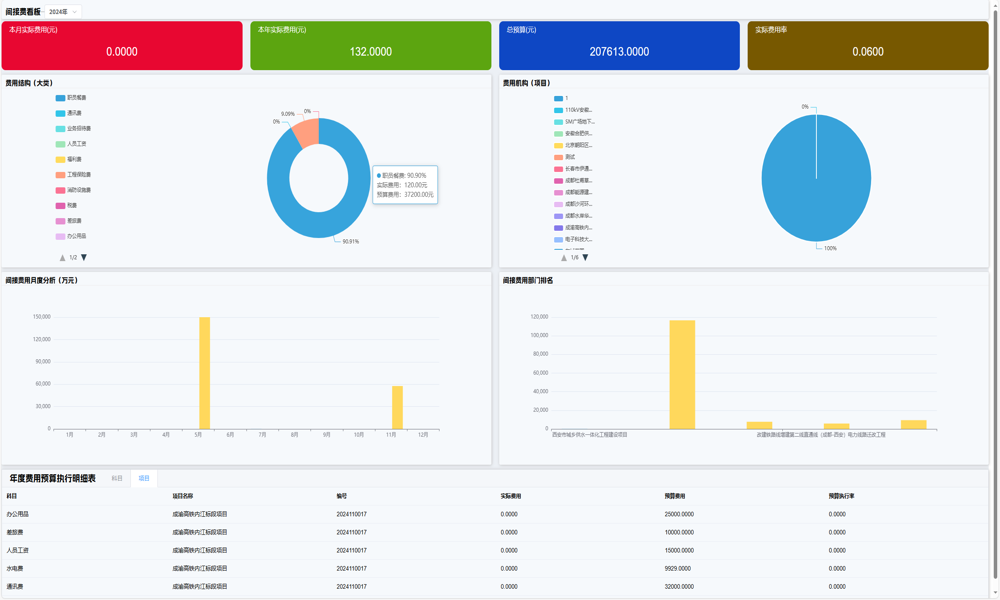
Task: Go to next page of 费用结构 legend
Action: coord(84,258)
